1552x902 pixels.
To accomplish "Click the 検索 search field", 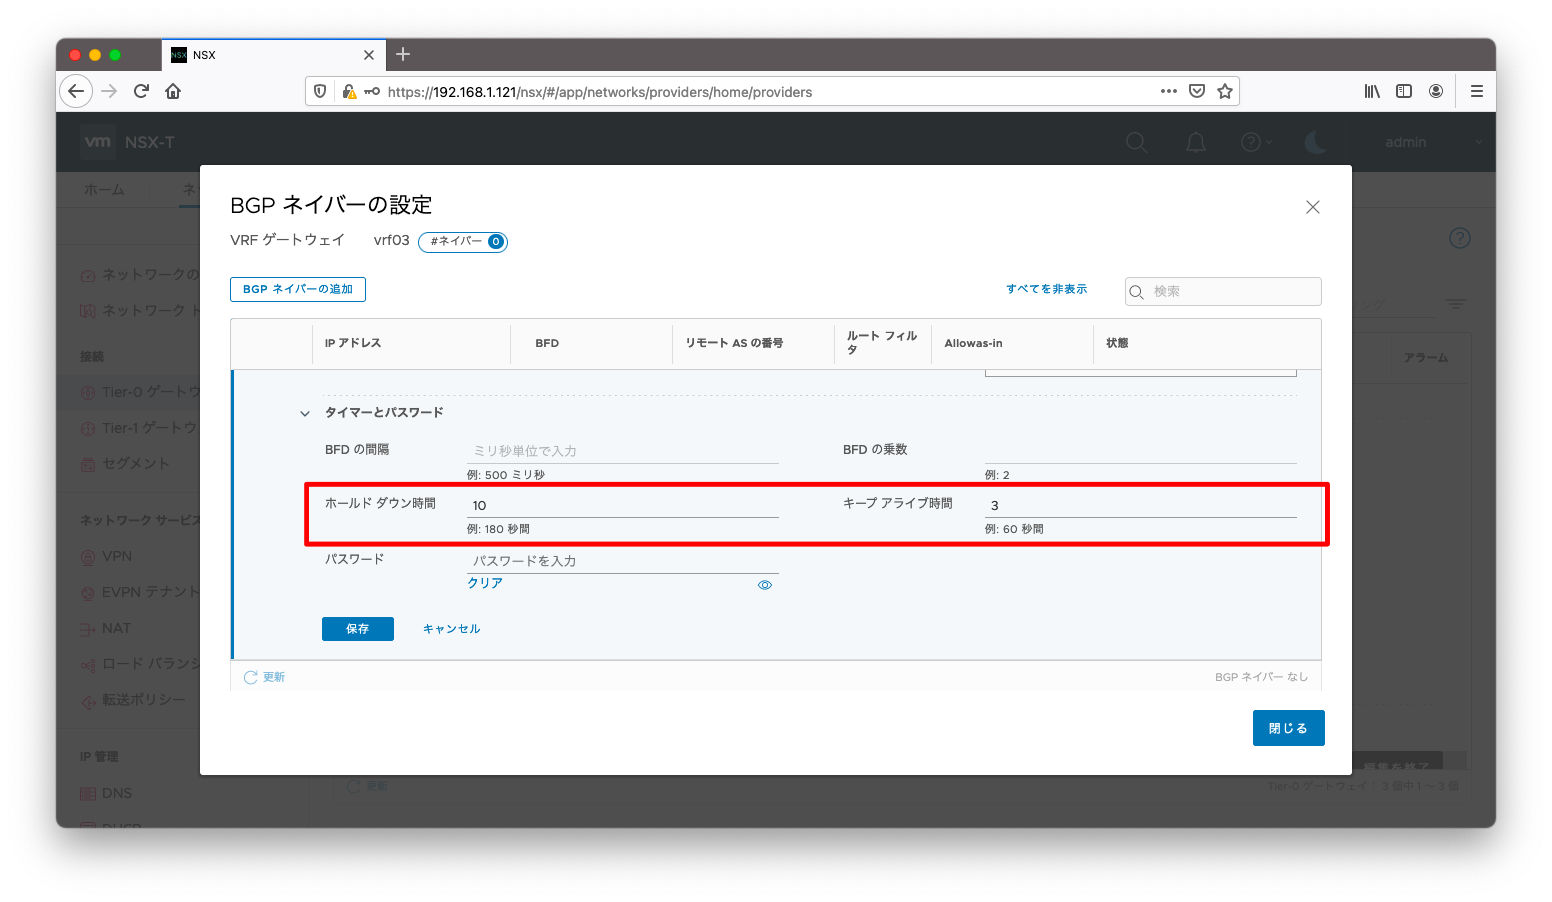I will pos(1223,291).
